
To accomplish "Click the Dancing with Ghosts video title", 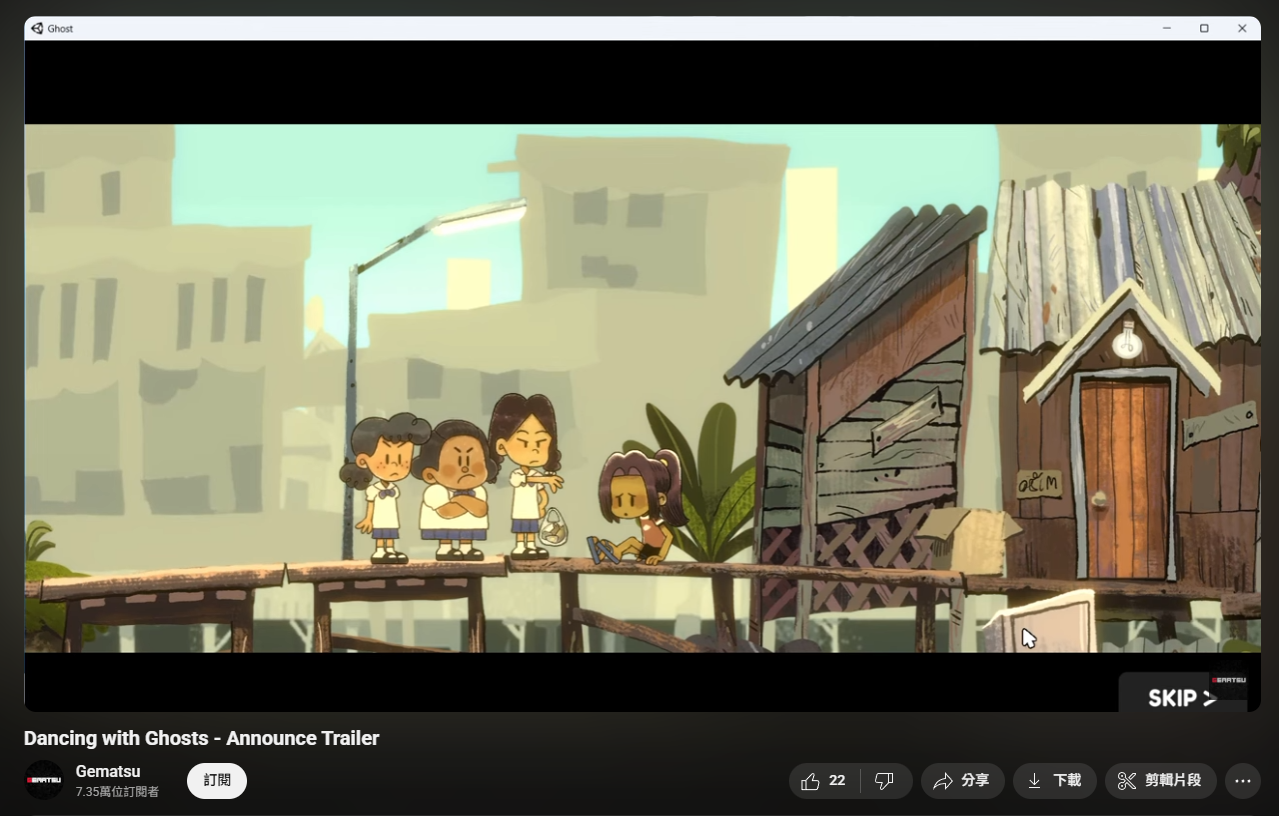I will pyautogui.click(x=201, y=739).
